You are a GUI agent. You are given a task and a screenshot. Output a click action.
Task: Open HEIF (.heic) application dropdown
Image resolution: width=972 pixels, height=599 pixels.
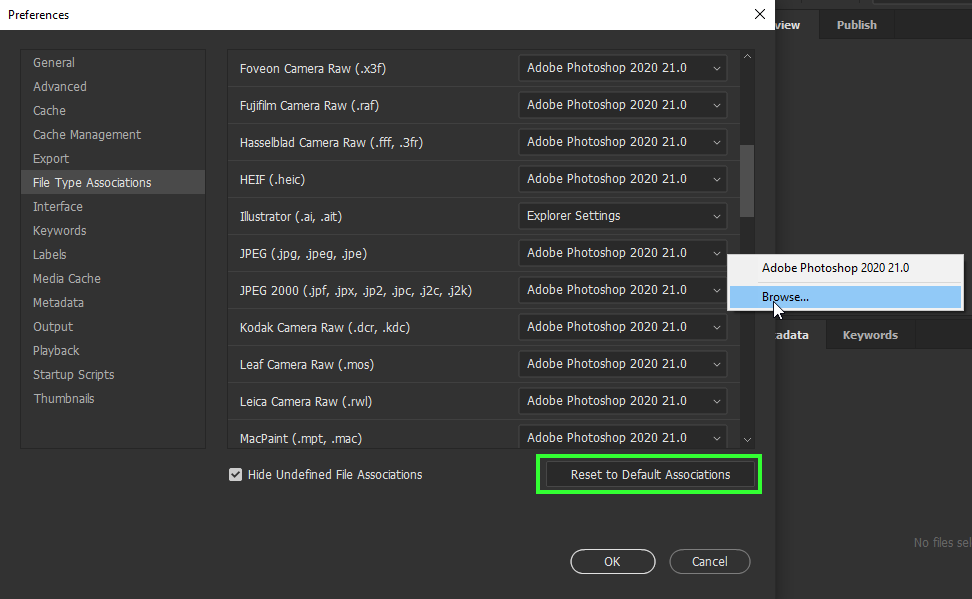[x=622, y=179]
